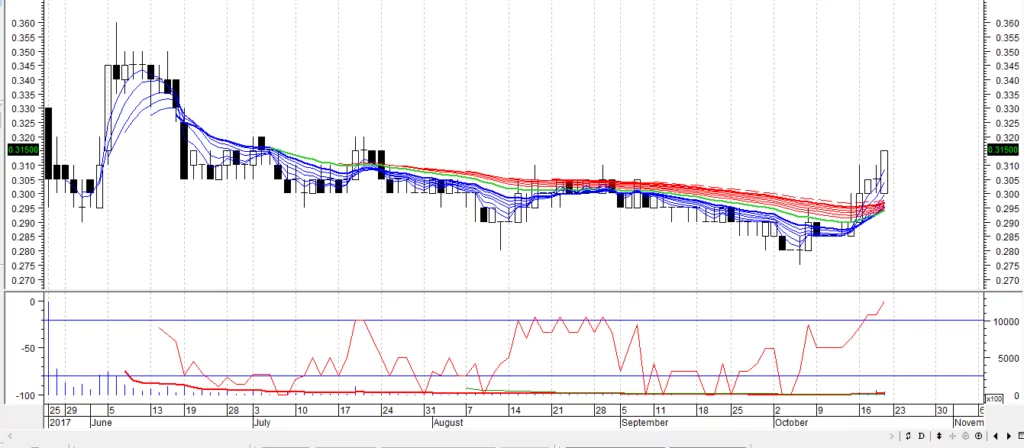Click the 2017 year label on date axis
This screenshot has height=448, width=1024.
(x=60, y=423)
